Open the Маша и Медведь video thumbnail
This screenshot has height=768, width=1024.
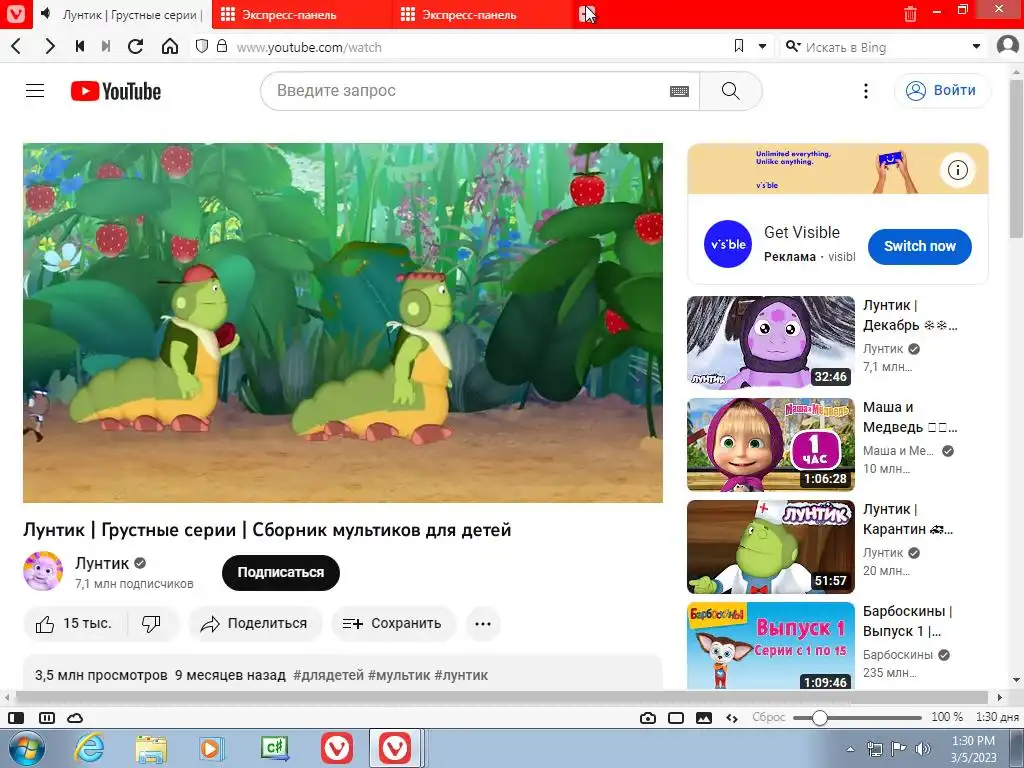click(771, 445)
